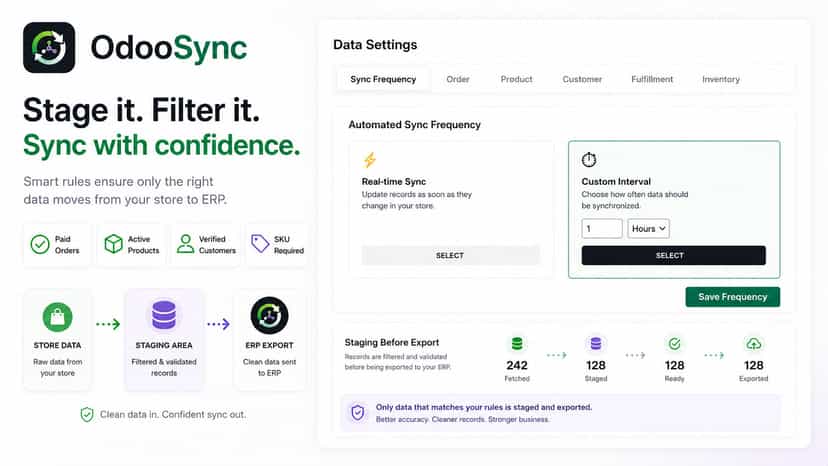This screenshot has height=466, width=828.
Task: Switch to the Customer tab
Action: coord(582,79)
